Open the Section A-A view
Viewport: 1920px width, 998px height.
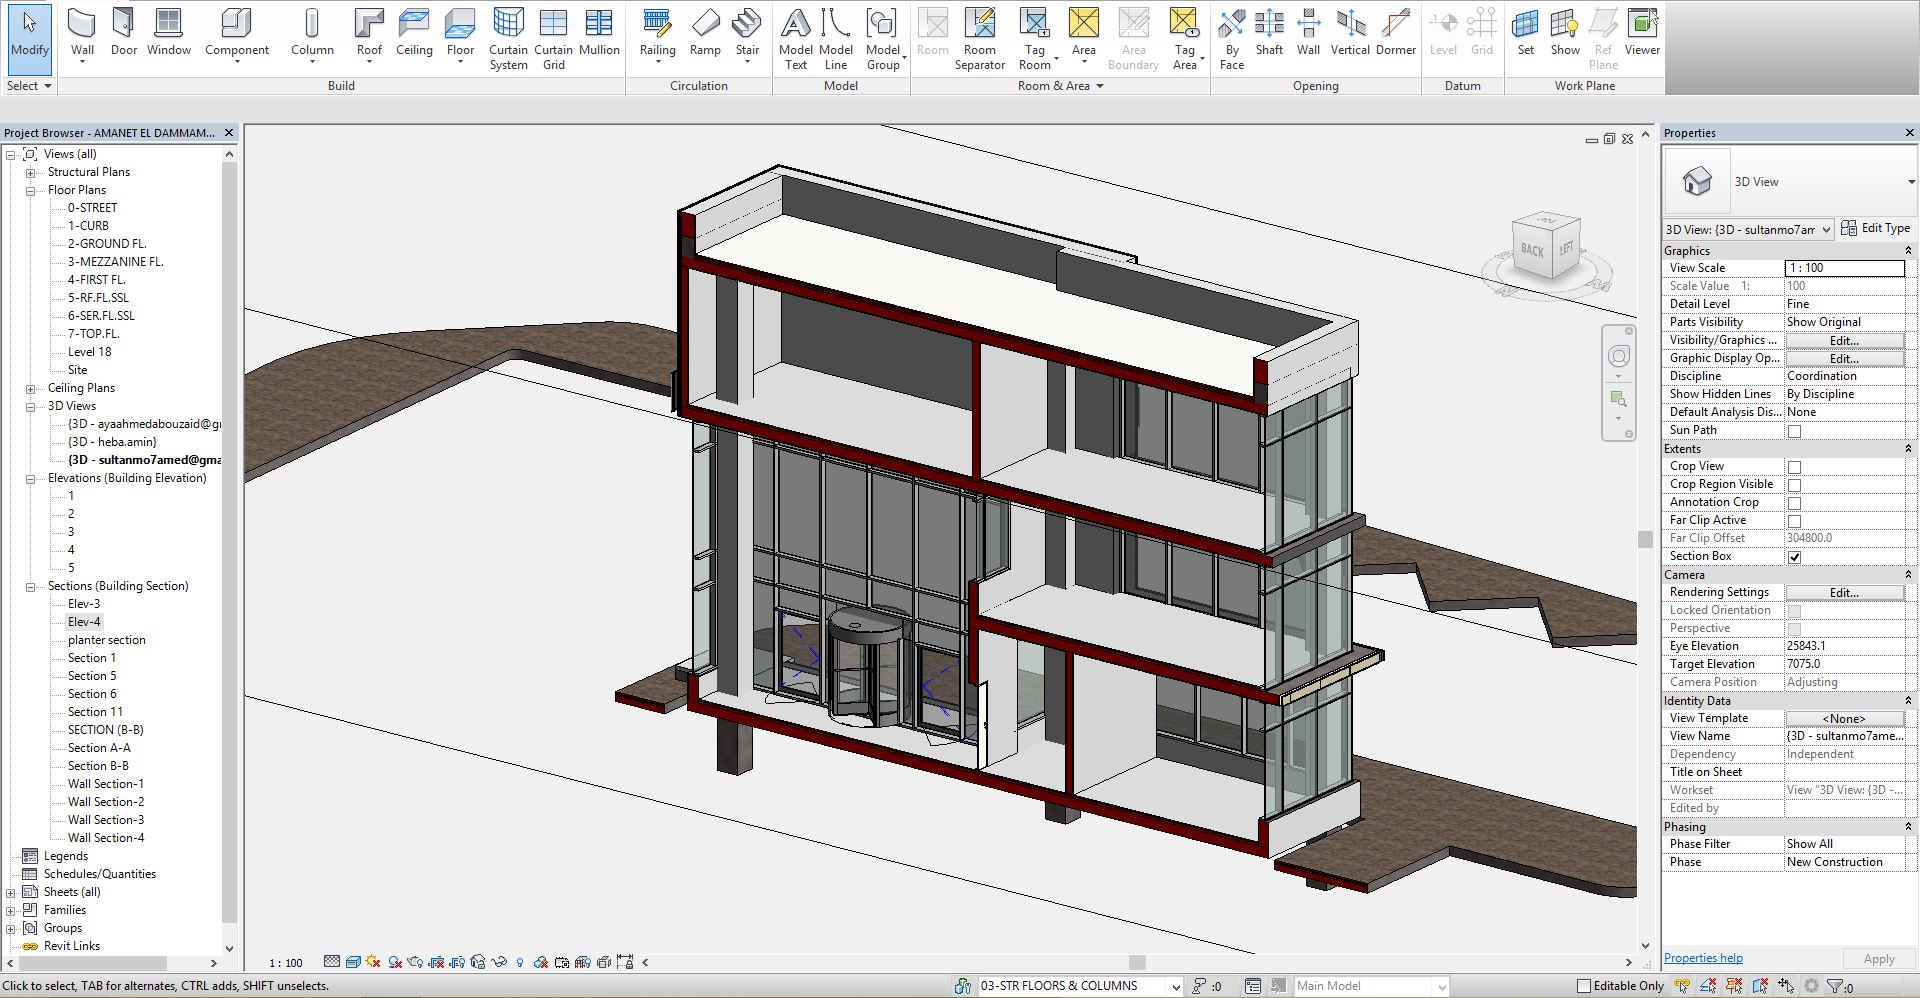(x=99, y=748)
